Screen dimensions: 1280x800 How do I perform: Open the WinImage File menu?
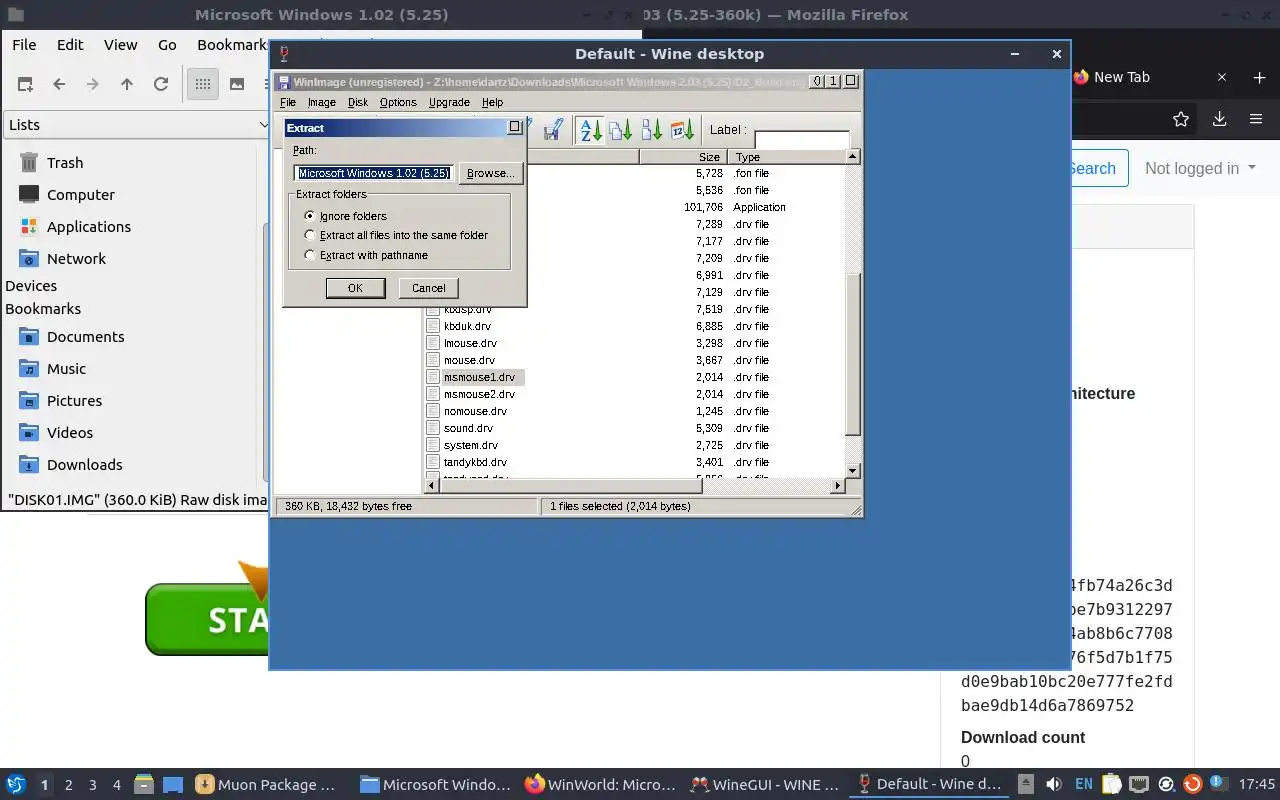pos(288,102)
